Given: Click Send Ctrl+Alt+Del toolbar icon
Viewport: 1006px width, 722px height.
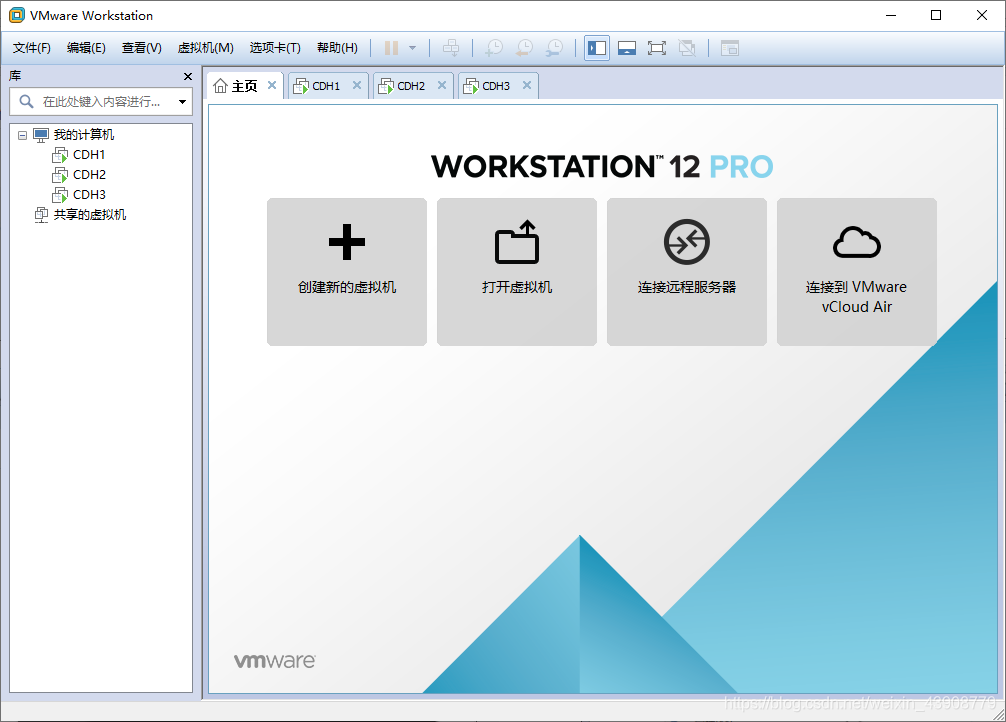Looking at the screenshot, I should point(451,48).
